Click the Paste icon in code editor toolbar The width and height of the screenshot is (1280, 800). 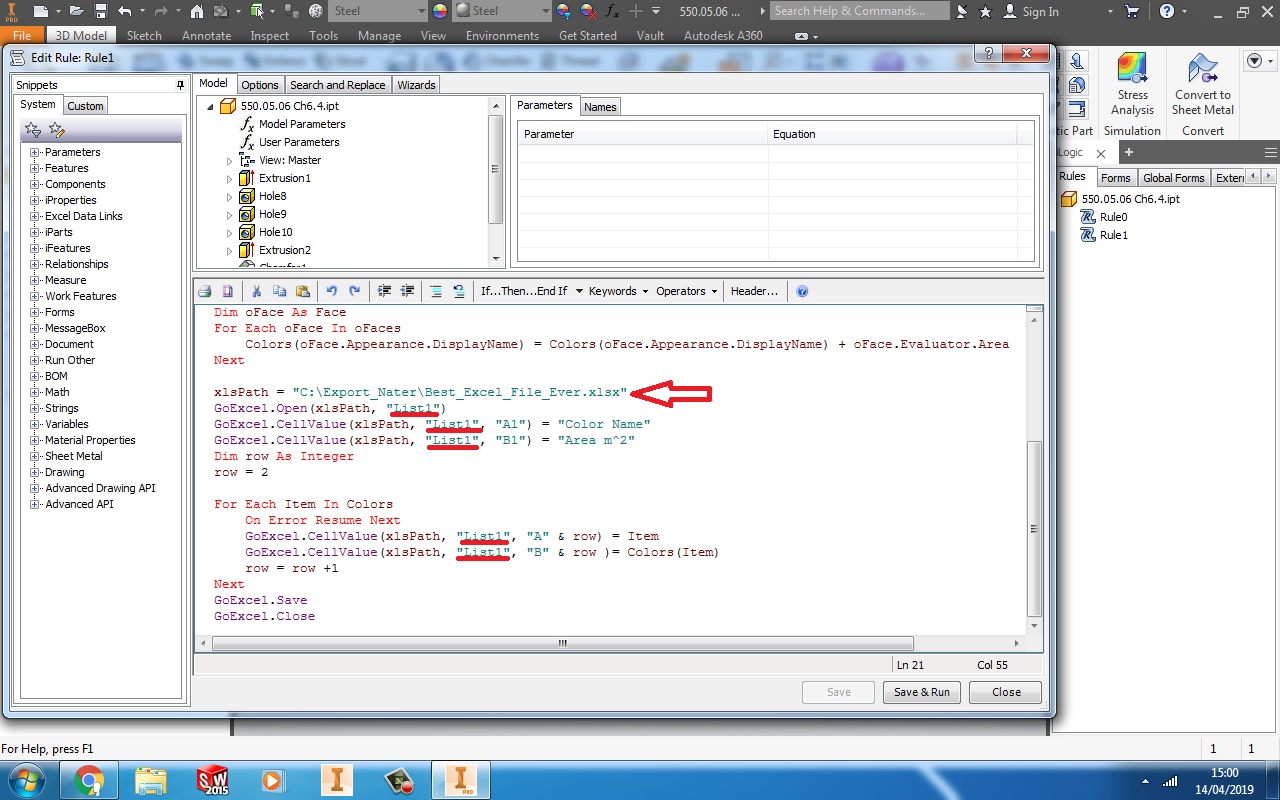(303, 291)
